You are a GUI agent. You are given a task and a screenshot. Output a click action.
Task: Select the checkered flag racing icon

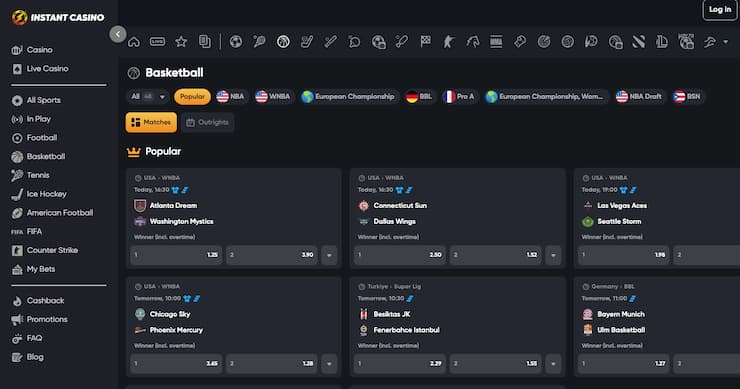pyautogui.click(x=425, y=42)
